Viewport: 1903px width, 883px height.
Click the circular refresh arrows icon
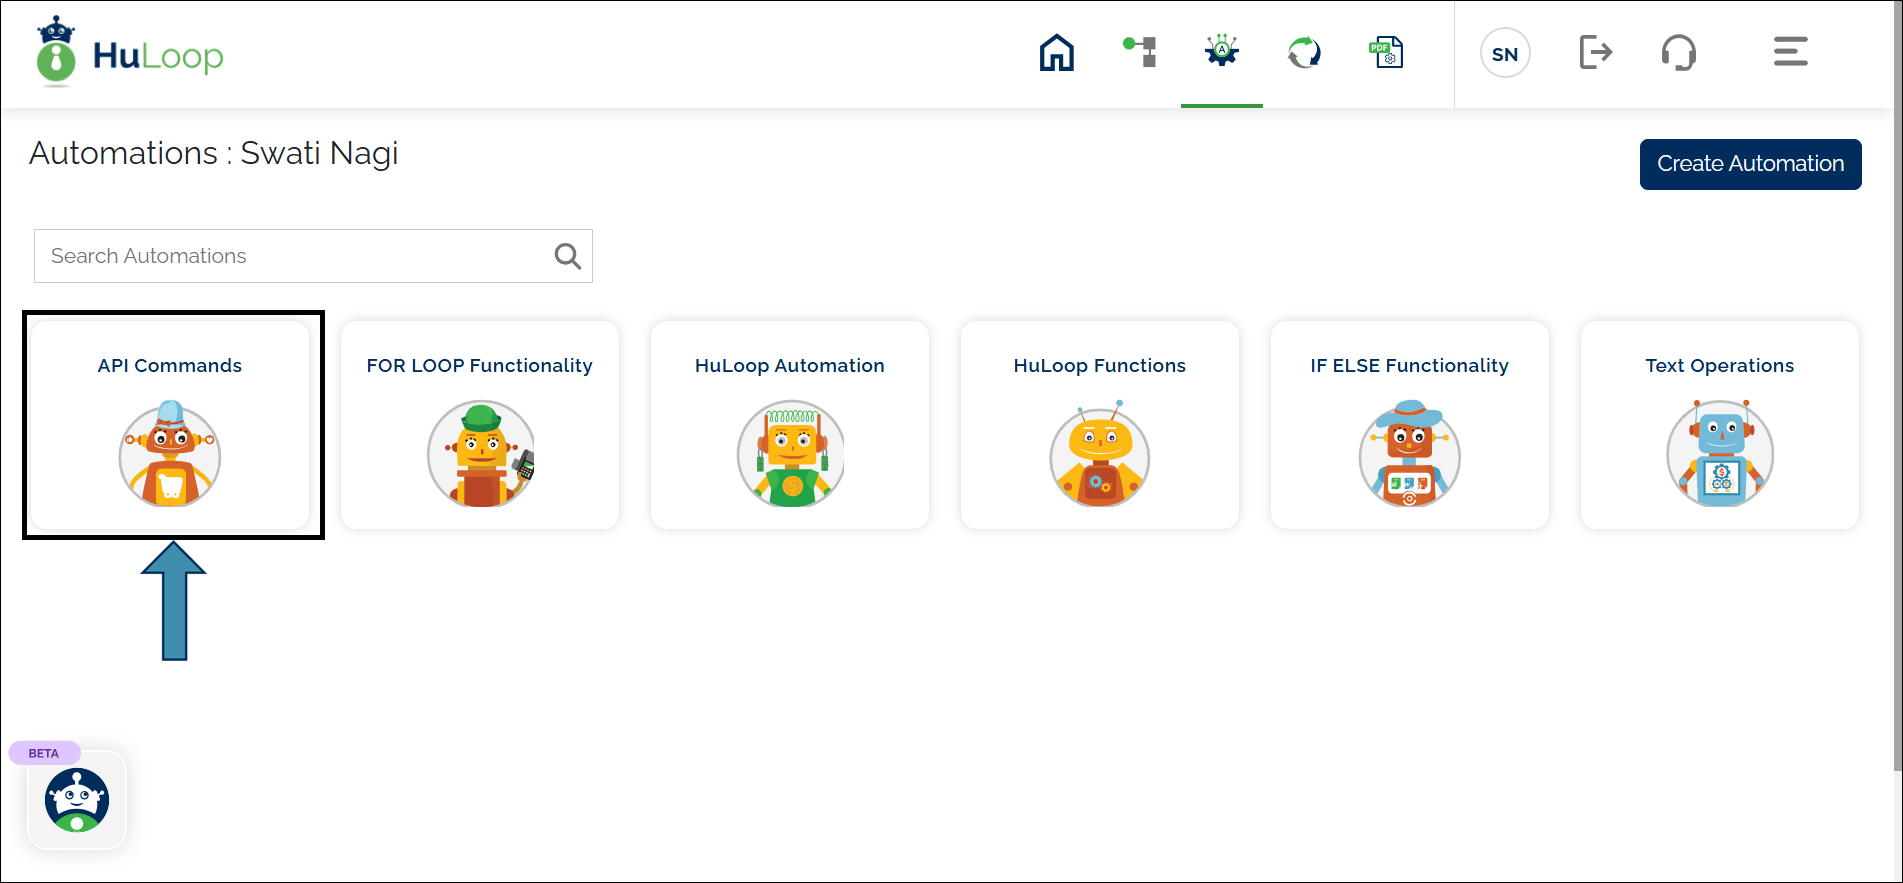pos(1304,52)
